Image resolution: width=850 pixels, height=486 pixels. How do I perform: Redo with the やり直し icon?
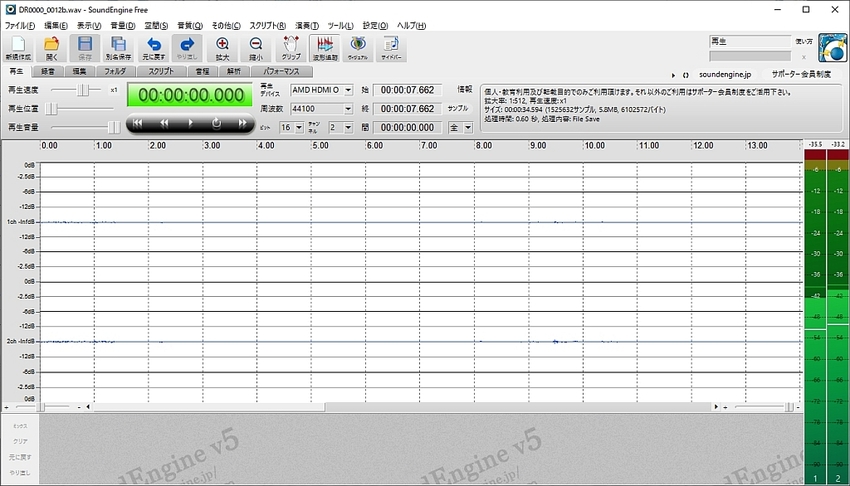click(x=187, y=48)
